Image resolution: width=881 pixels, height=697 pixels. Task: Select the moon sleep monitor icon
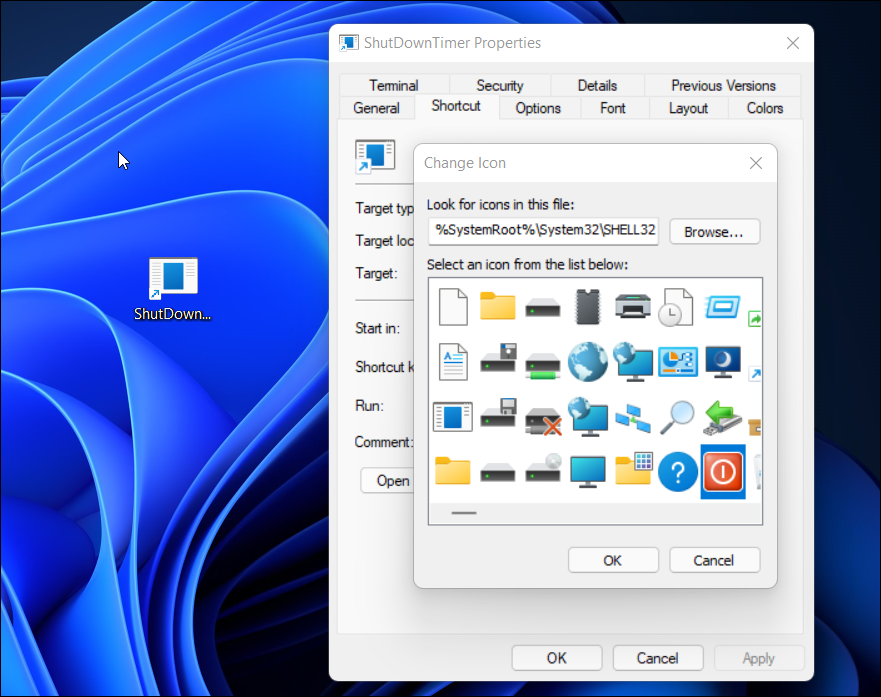click(x=722, y=362)
